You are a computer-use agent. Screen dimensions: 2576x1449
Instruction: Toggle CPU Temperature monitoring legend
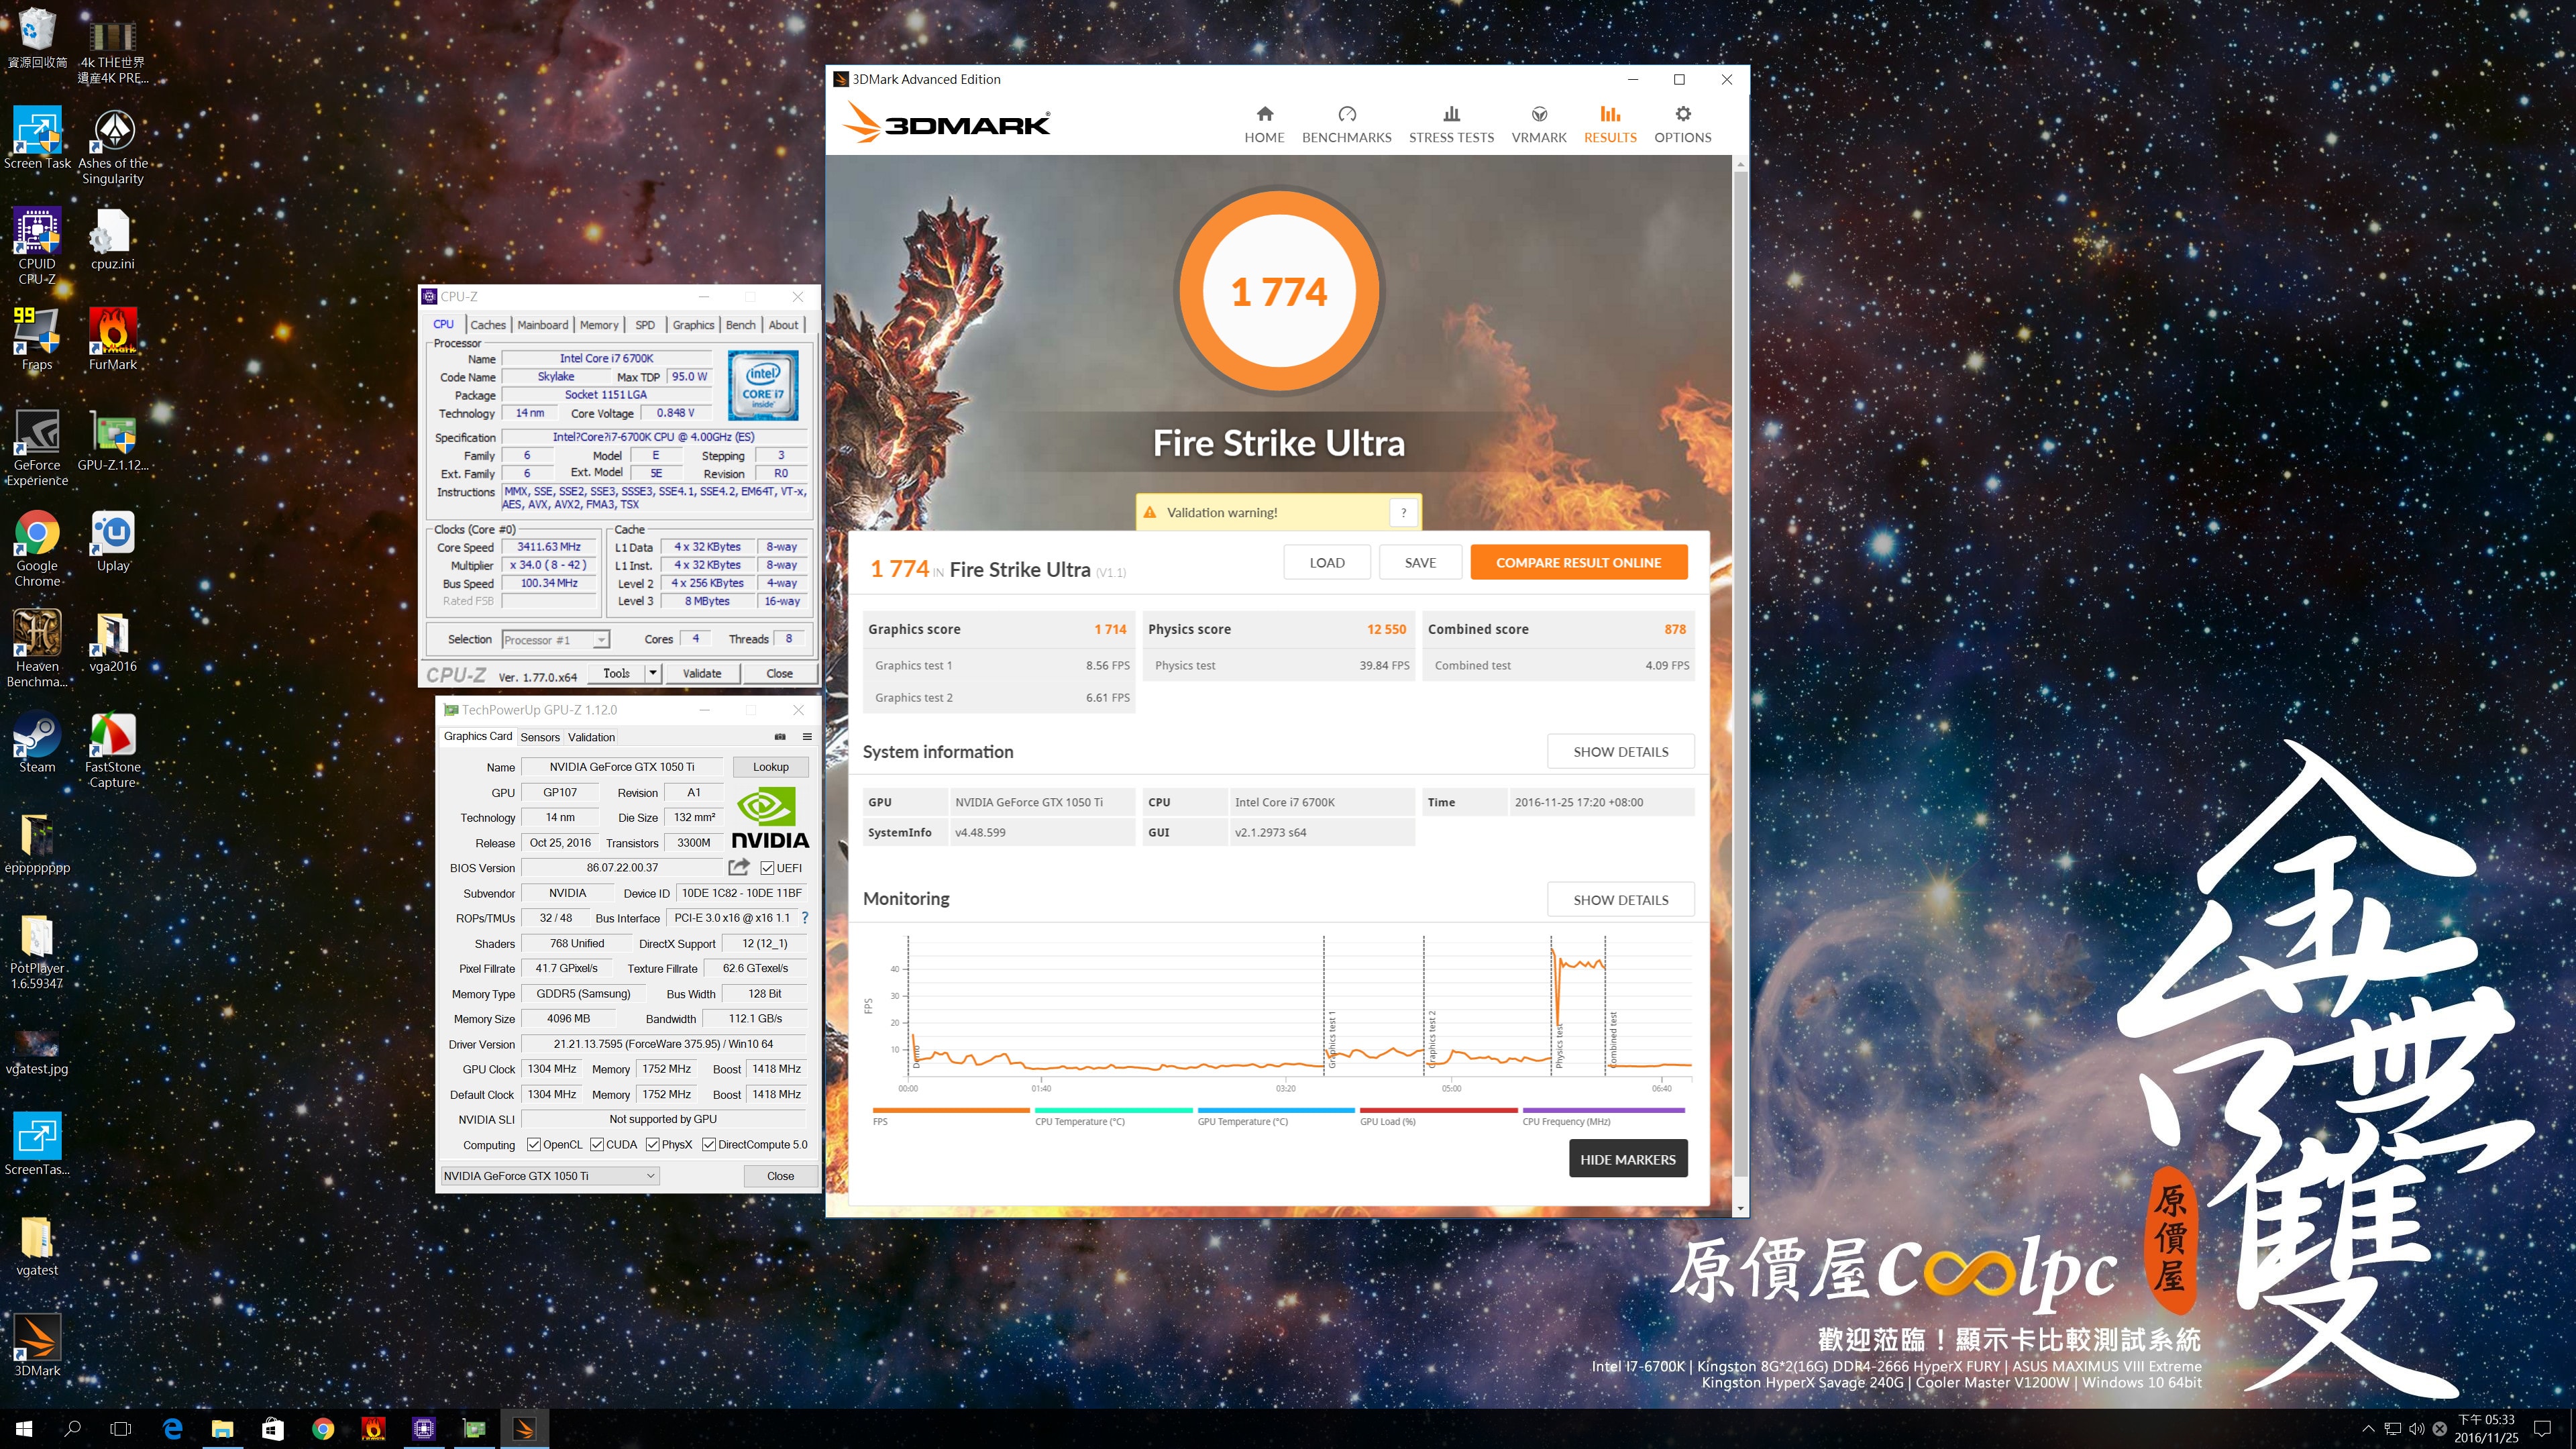(x=1113, y=1116)
